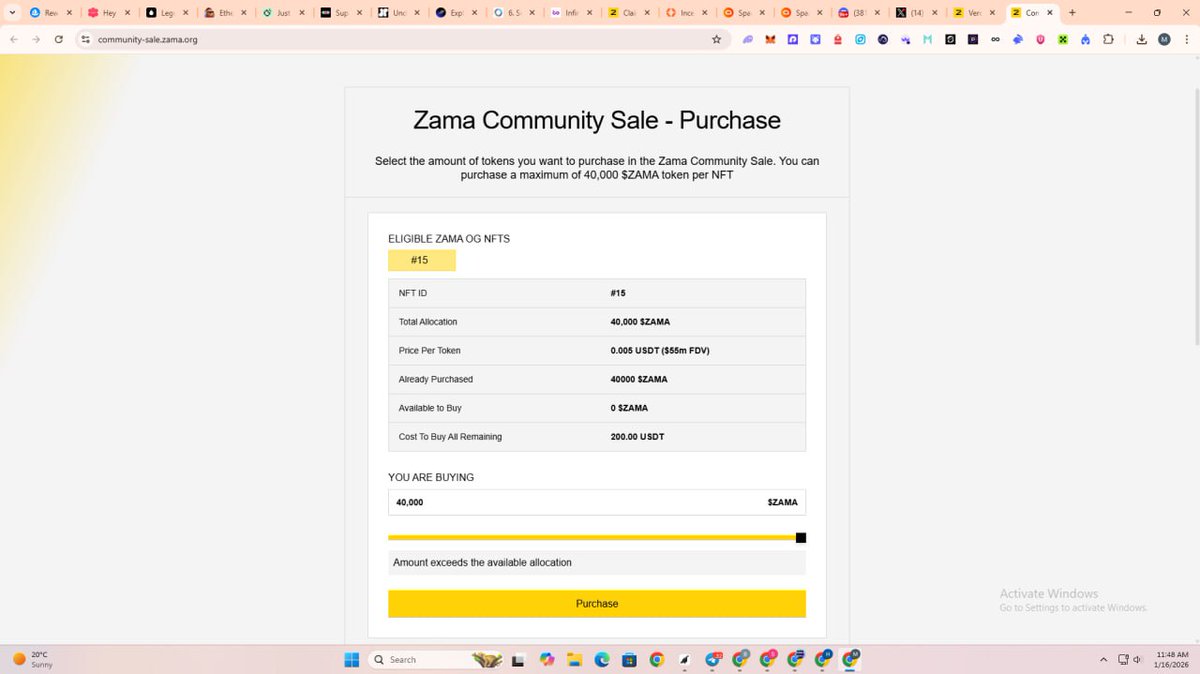Open the Chrome downloads icon

click(x=1142, y=39)
